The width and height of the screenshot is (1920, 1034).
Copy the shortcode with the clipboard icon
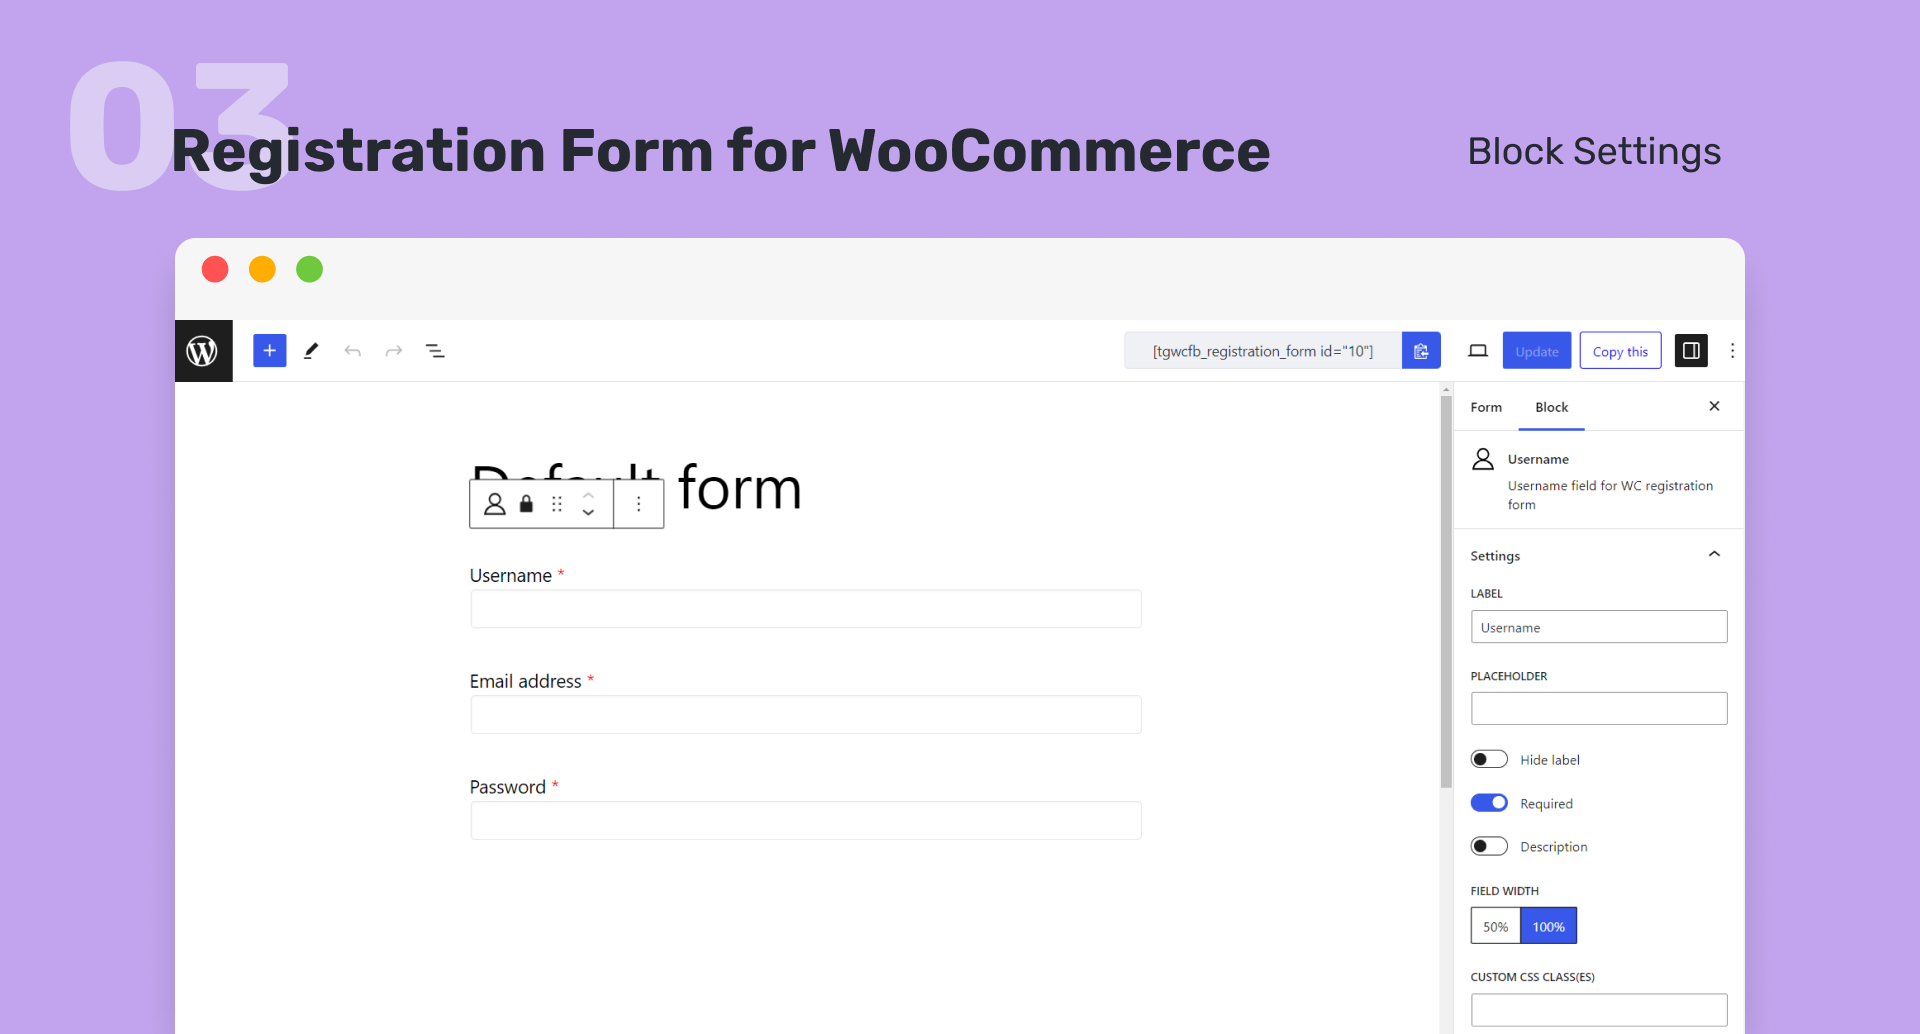tap(1421, 351)
